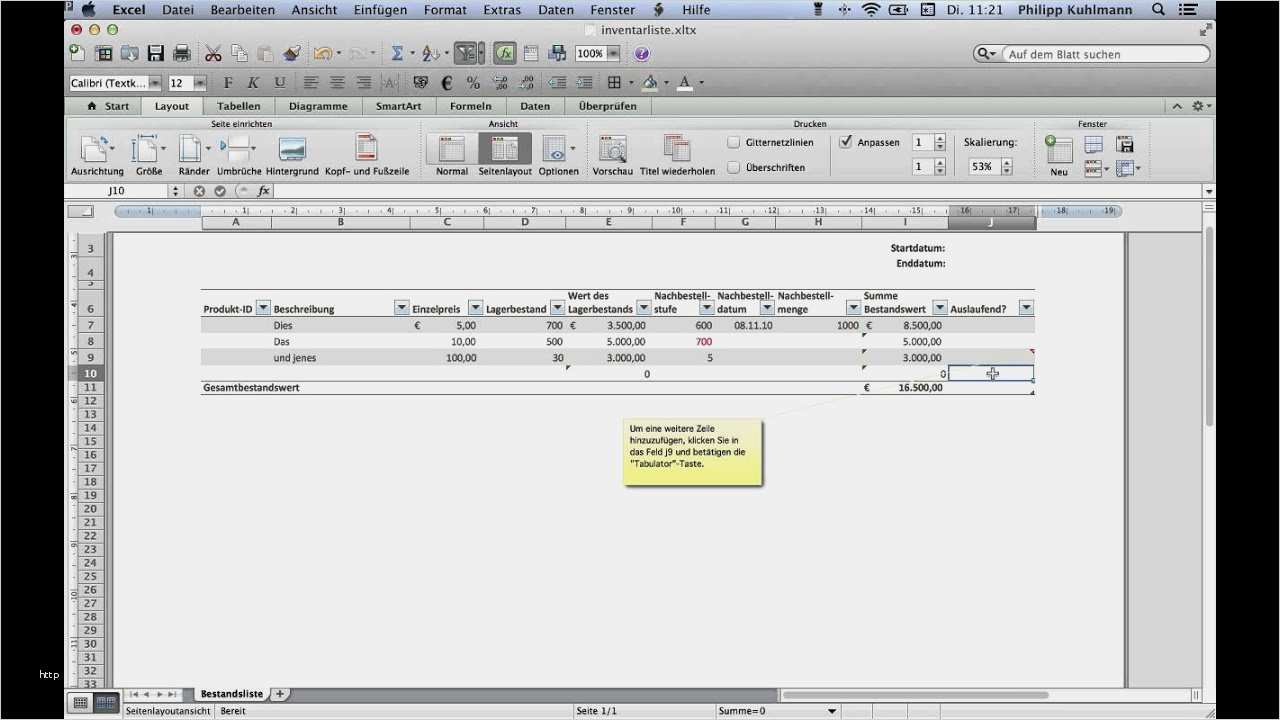Click the Filter funnel icon
This screenshot has height=720, width=1280.
point(465,53)
